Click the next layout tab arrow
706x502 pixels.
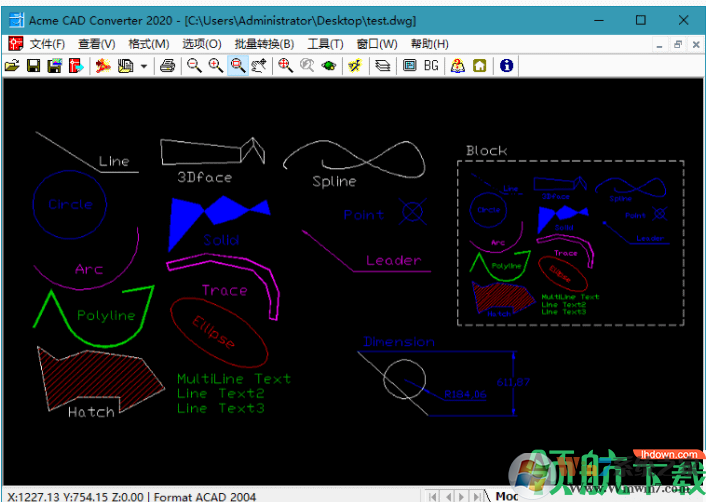[x=463, y=496]
